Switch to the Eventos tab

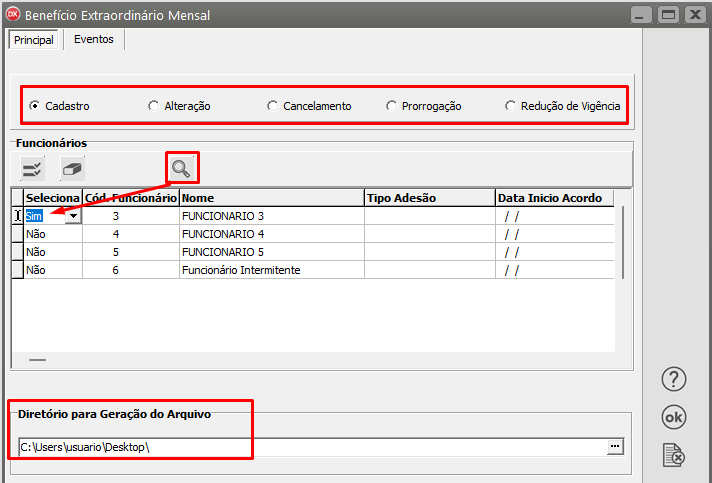tap(93, 39)
